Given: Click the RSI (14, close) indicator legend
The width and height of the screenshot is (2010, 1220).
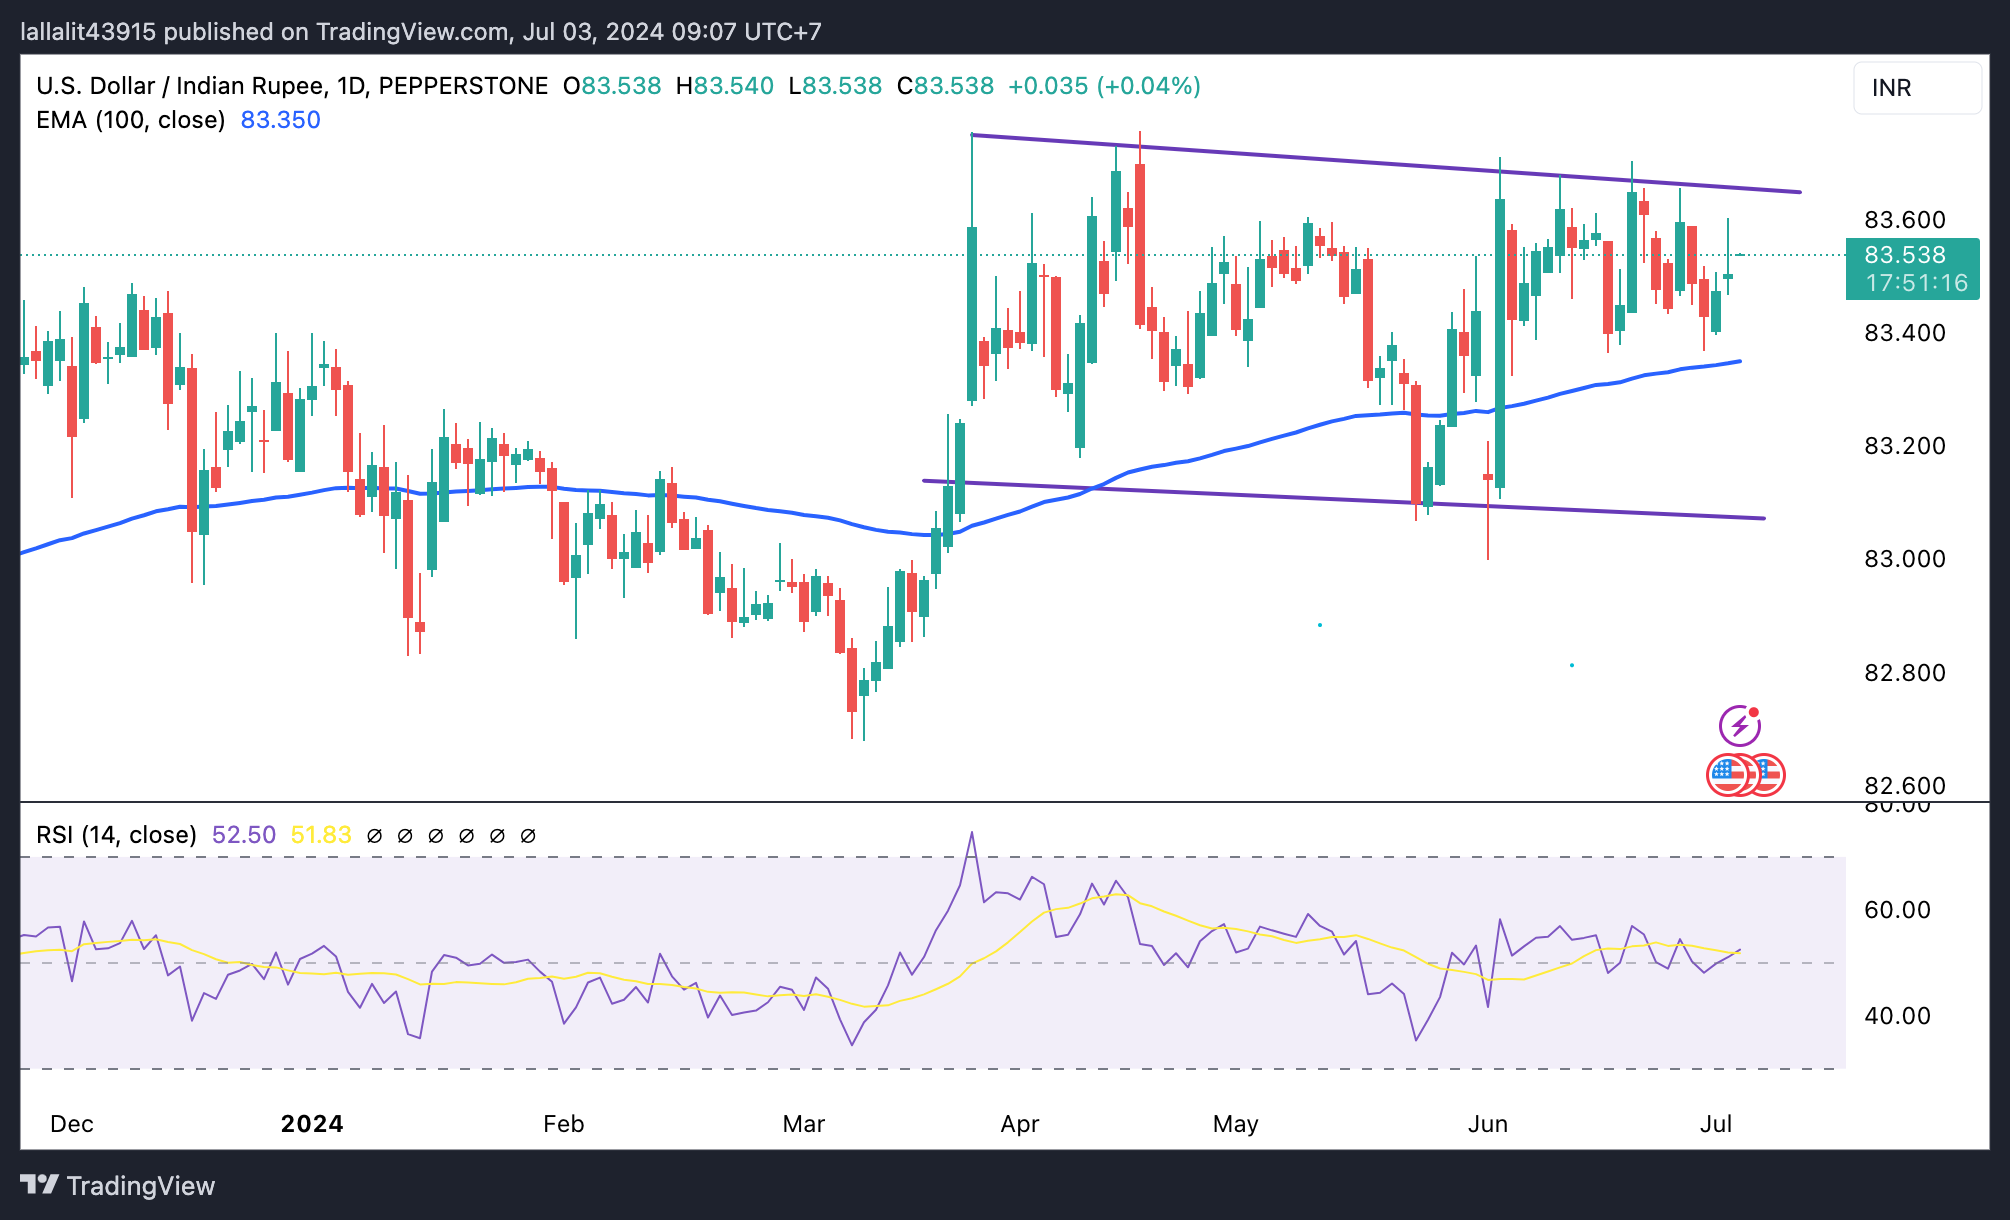Looking at the screenshot, I should [x=116, y=835].
